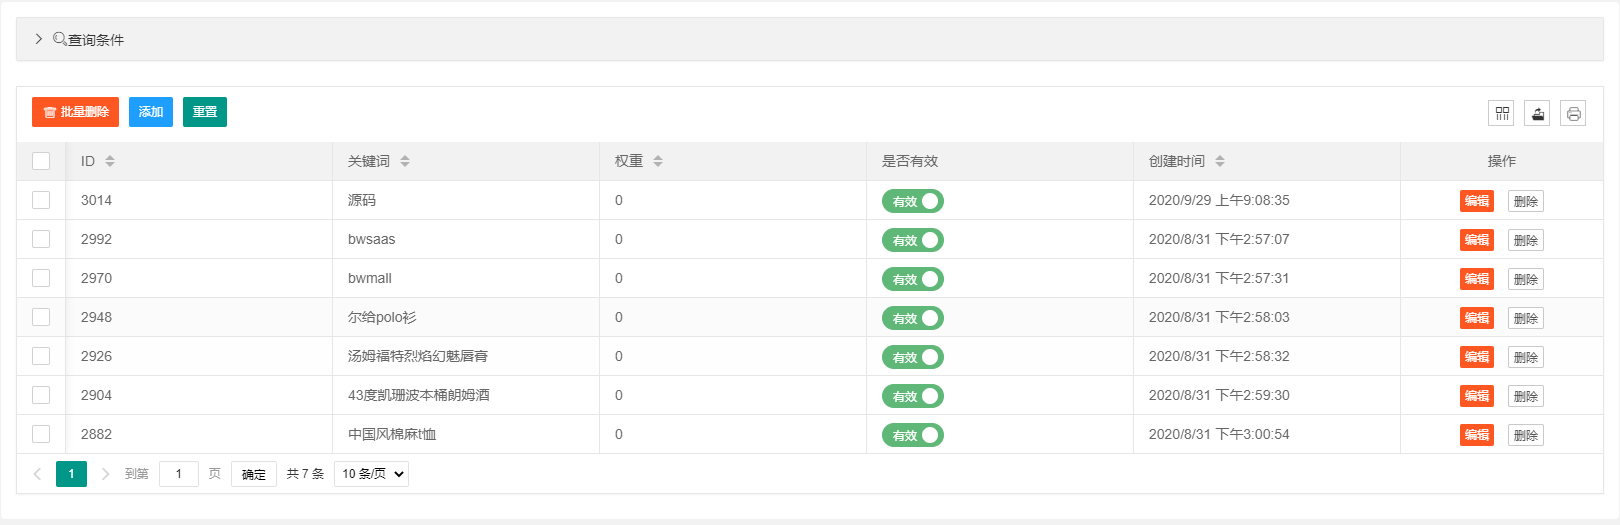
Task: Sort table by ID column arrows
Action: (110, 161)
